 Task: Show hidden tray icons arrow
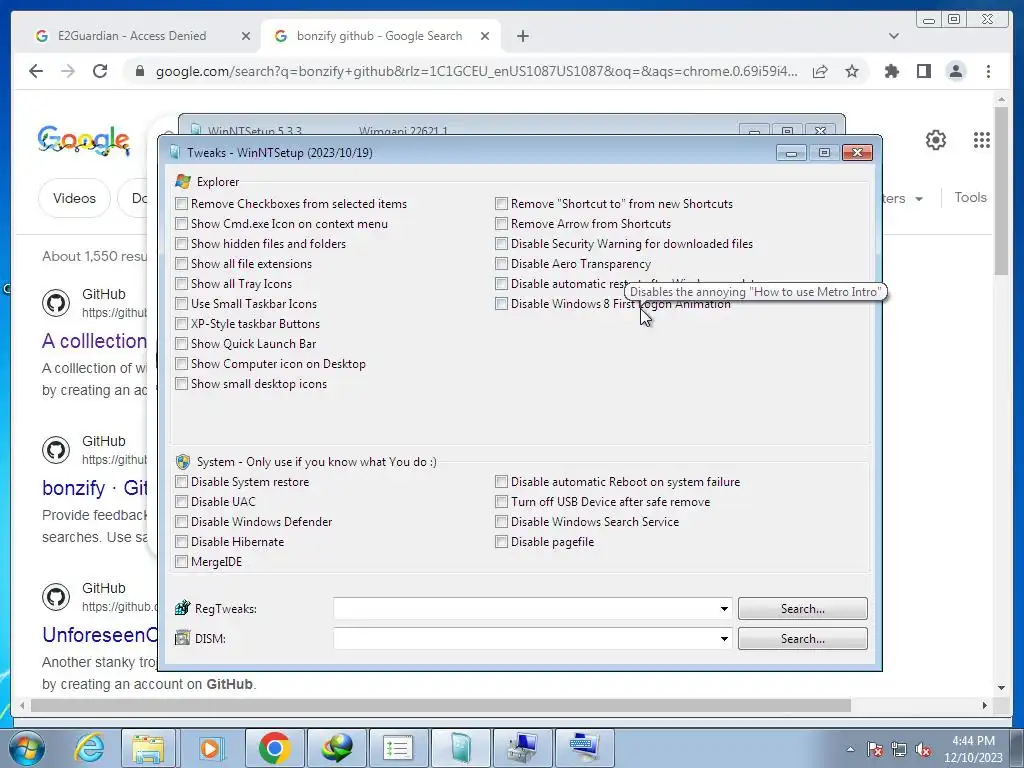[x=850, y=749]
